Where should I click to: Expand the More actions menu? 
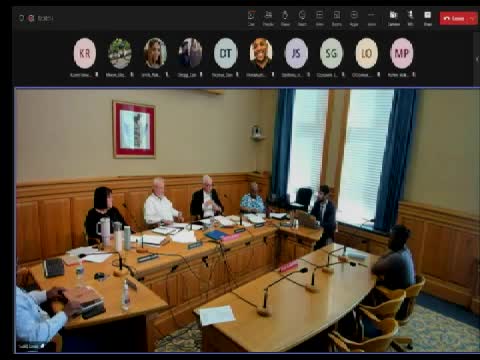click(x=372, y=18)
